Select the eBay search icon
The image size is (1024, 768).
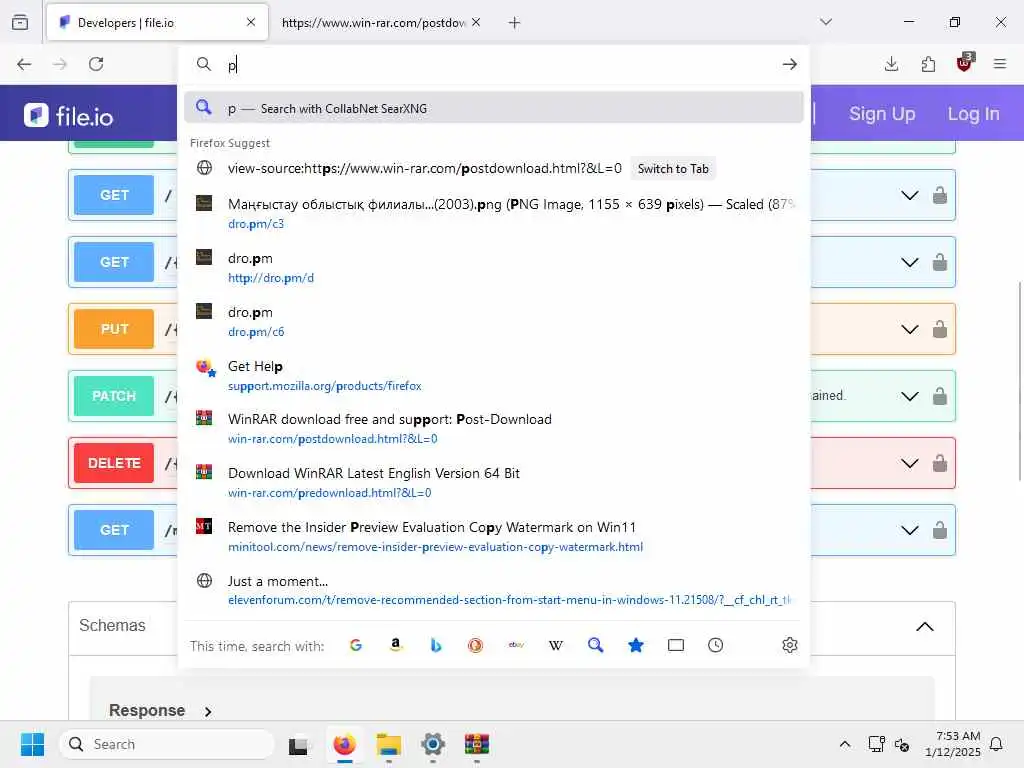tap(516, 645)
